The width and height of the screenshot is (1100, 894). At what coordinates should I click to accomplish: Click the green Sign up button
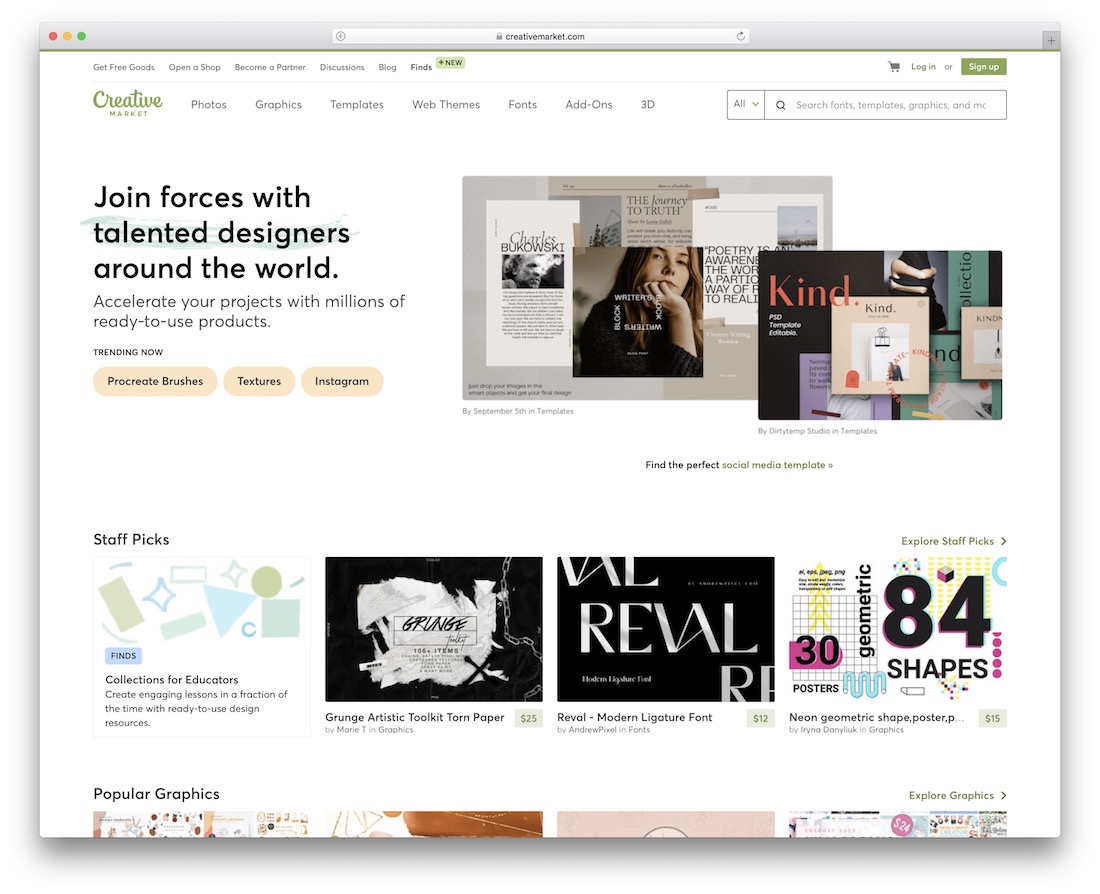click(x=984, y=67)
